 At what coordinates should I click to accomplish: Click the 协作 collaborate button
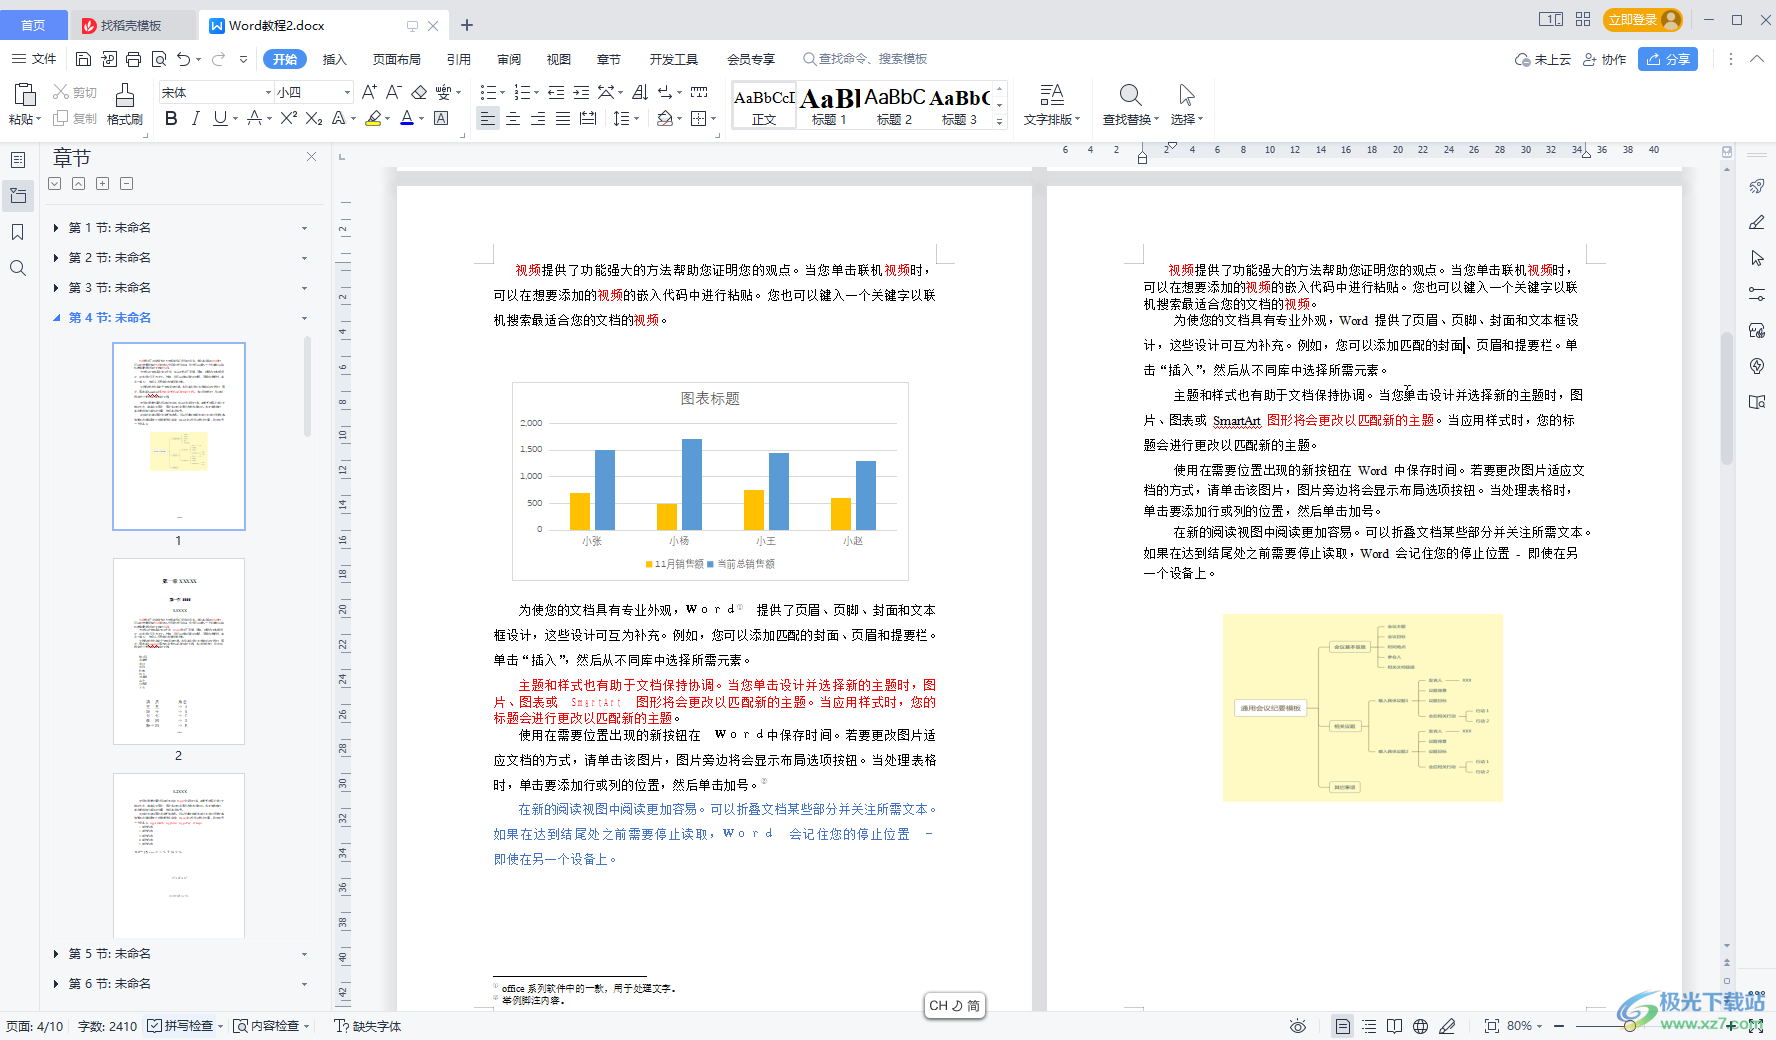pos(1604,59)
